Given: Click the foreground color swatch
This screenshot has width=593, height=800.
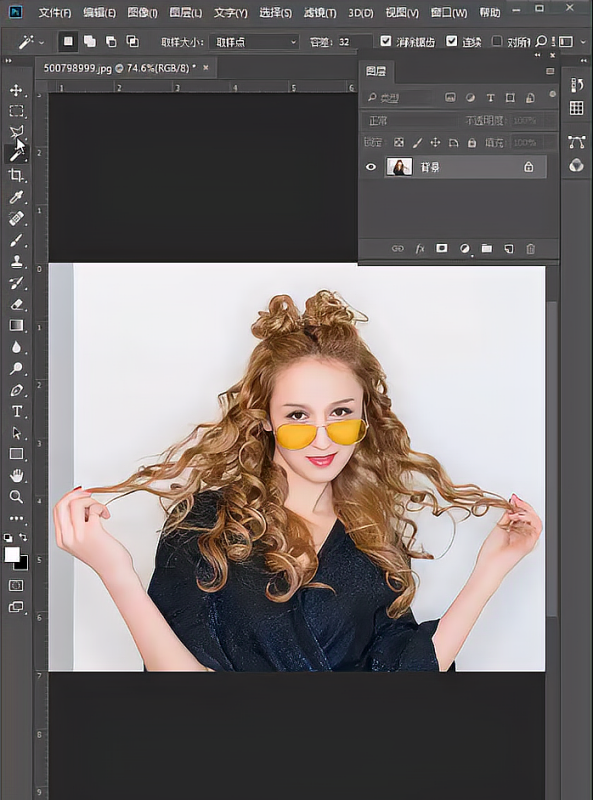Looking at the screenshot, I should point(12,554).
